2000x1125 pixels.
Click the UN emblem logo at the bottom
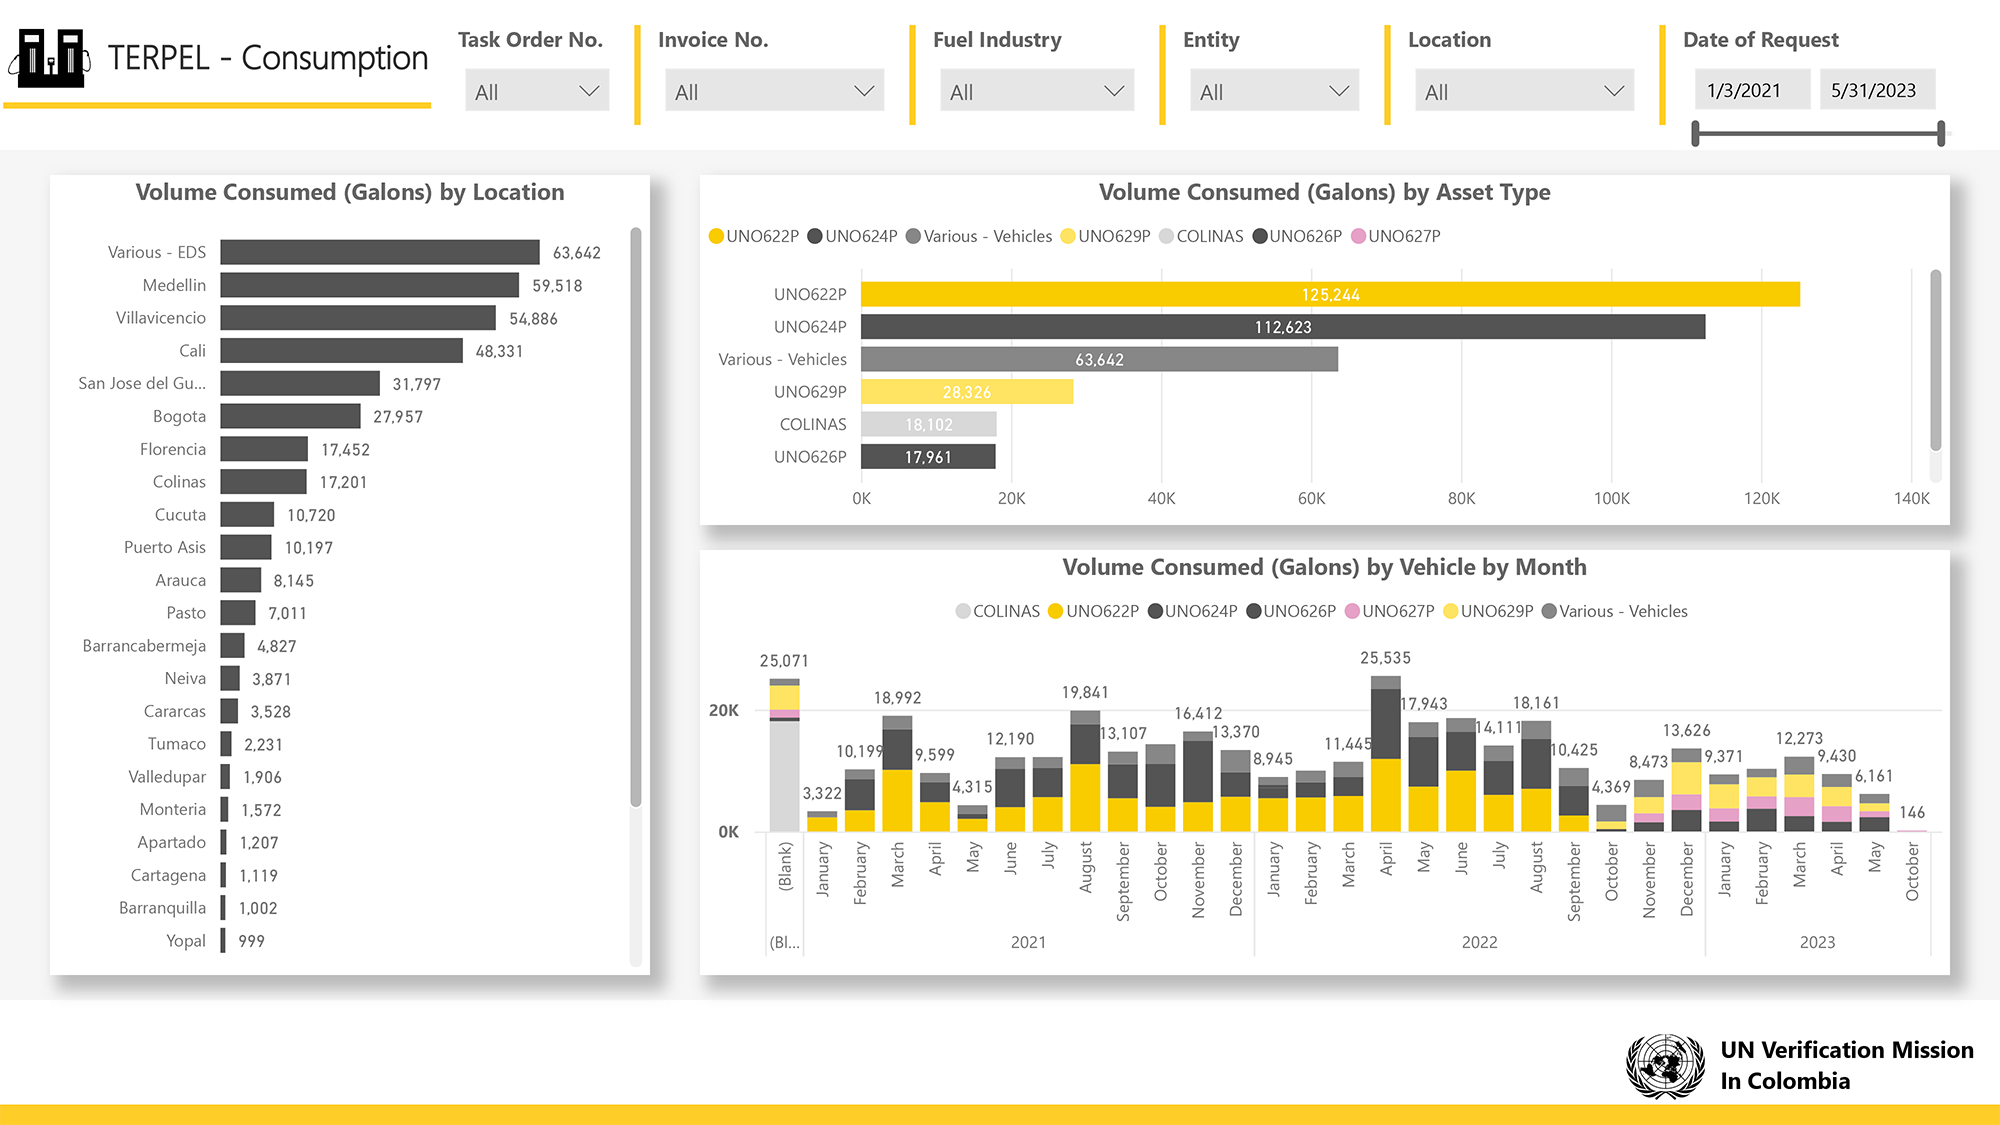pyautogui.click(x=1665, y=1066)
